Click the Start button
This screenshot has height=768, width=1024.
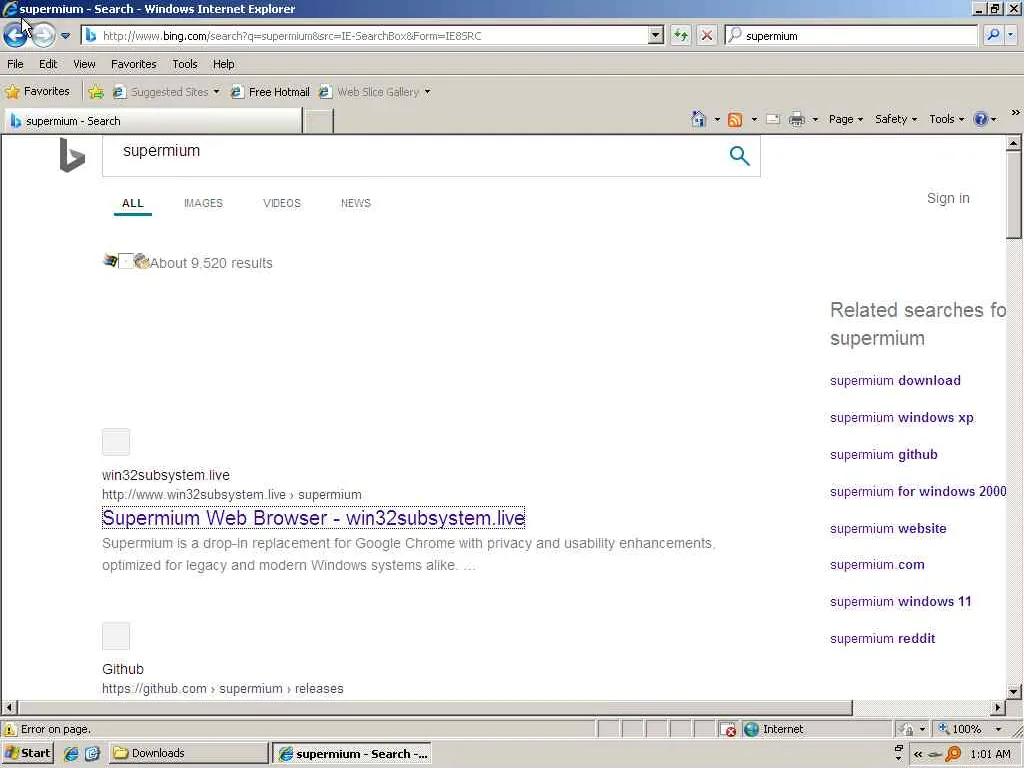coord(27,753)
